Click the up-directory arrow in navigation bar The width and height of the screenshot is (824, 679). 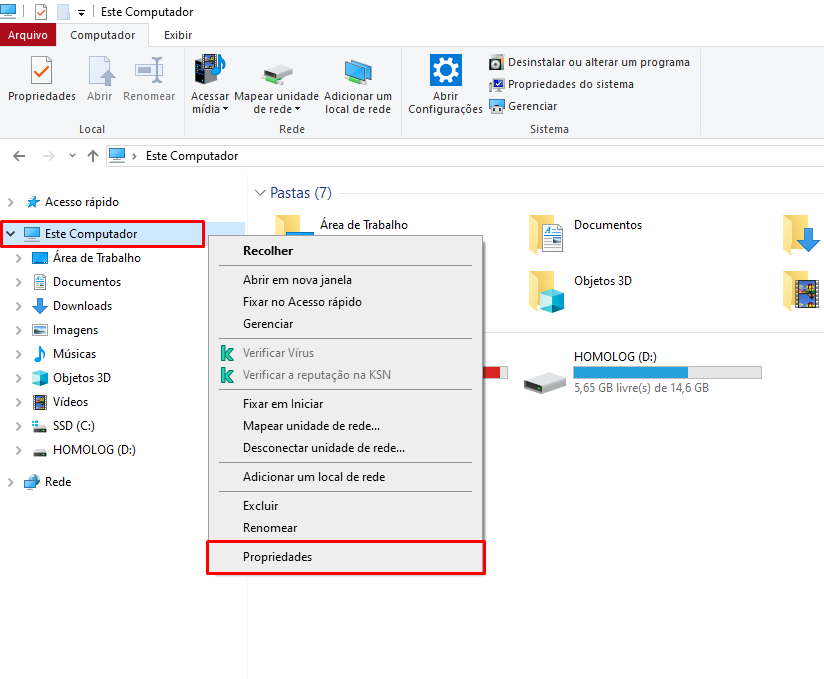pos(93,156)
